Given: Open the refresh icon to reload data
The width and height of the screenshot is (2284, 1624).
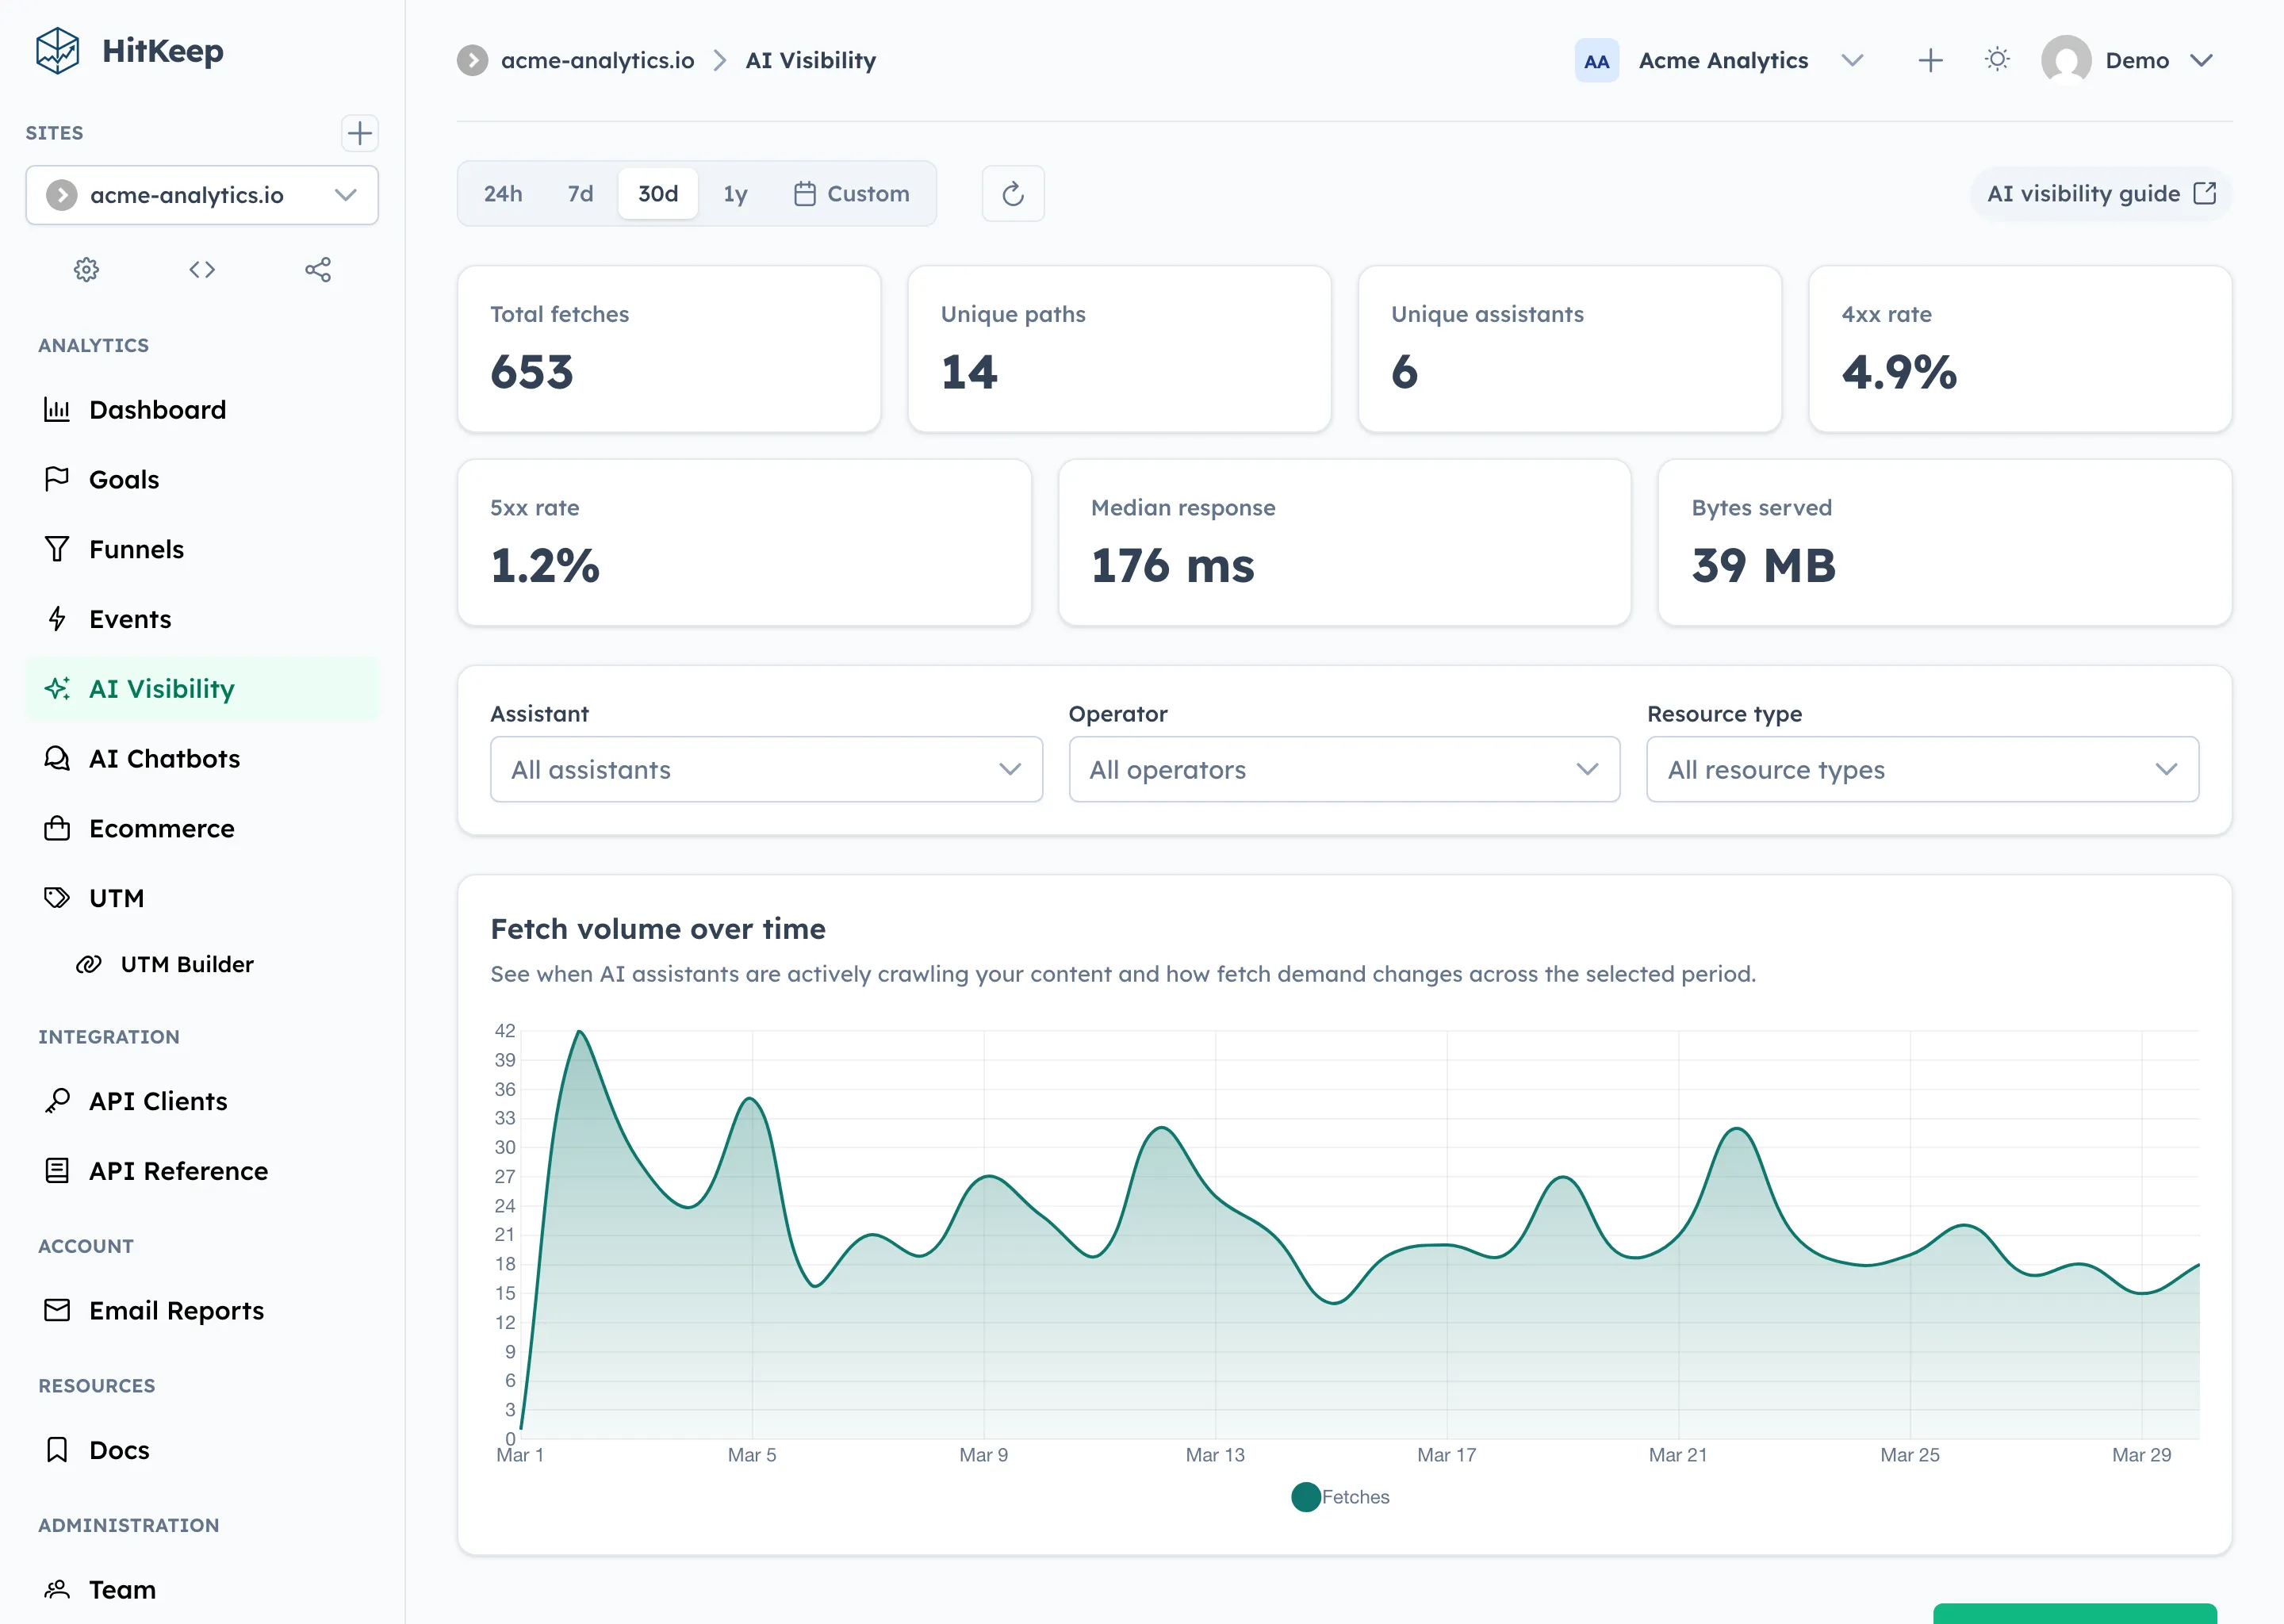Looking at the screenshot, I should pos(1013,193).
